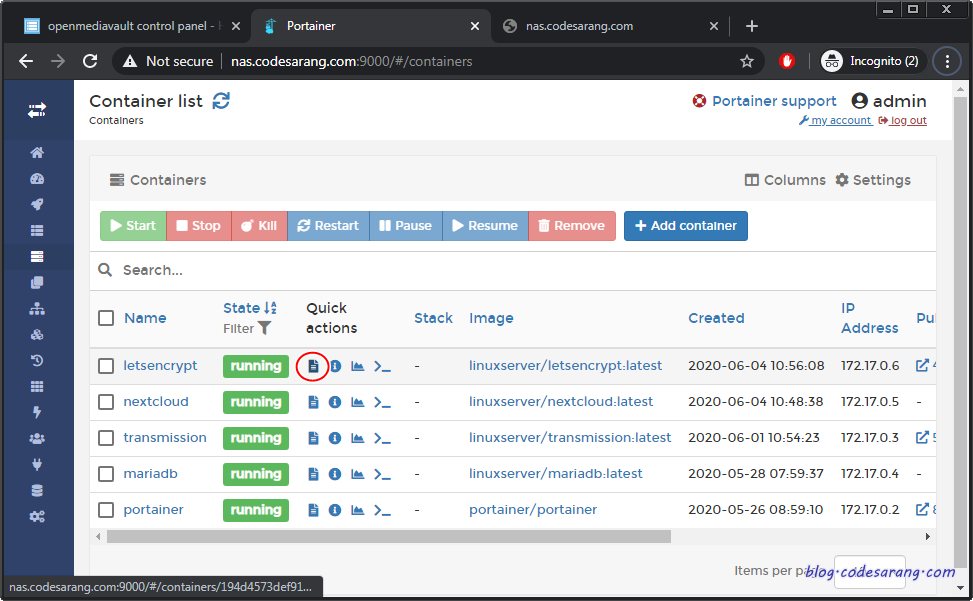The image size is (973, 601).
Task: Open published port link for letsencrypt row
Action: coord(923,365)
